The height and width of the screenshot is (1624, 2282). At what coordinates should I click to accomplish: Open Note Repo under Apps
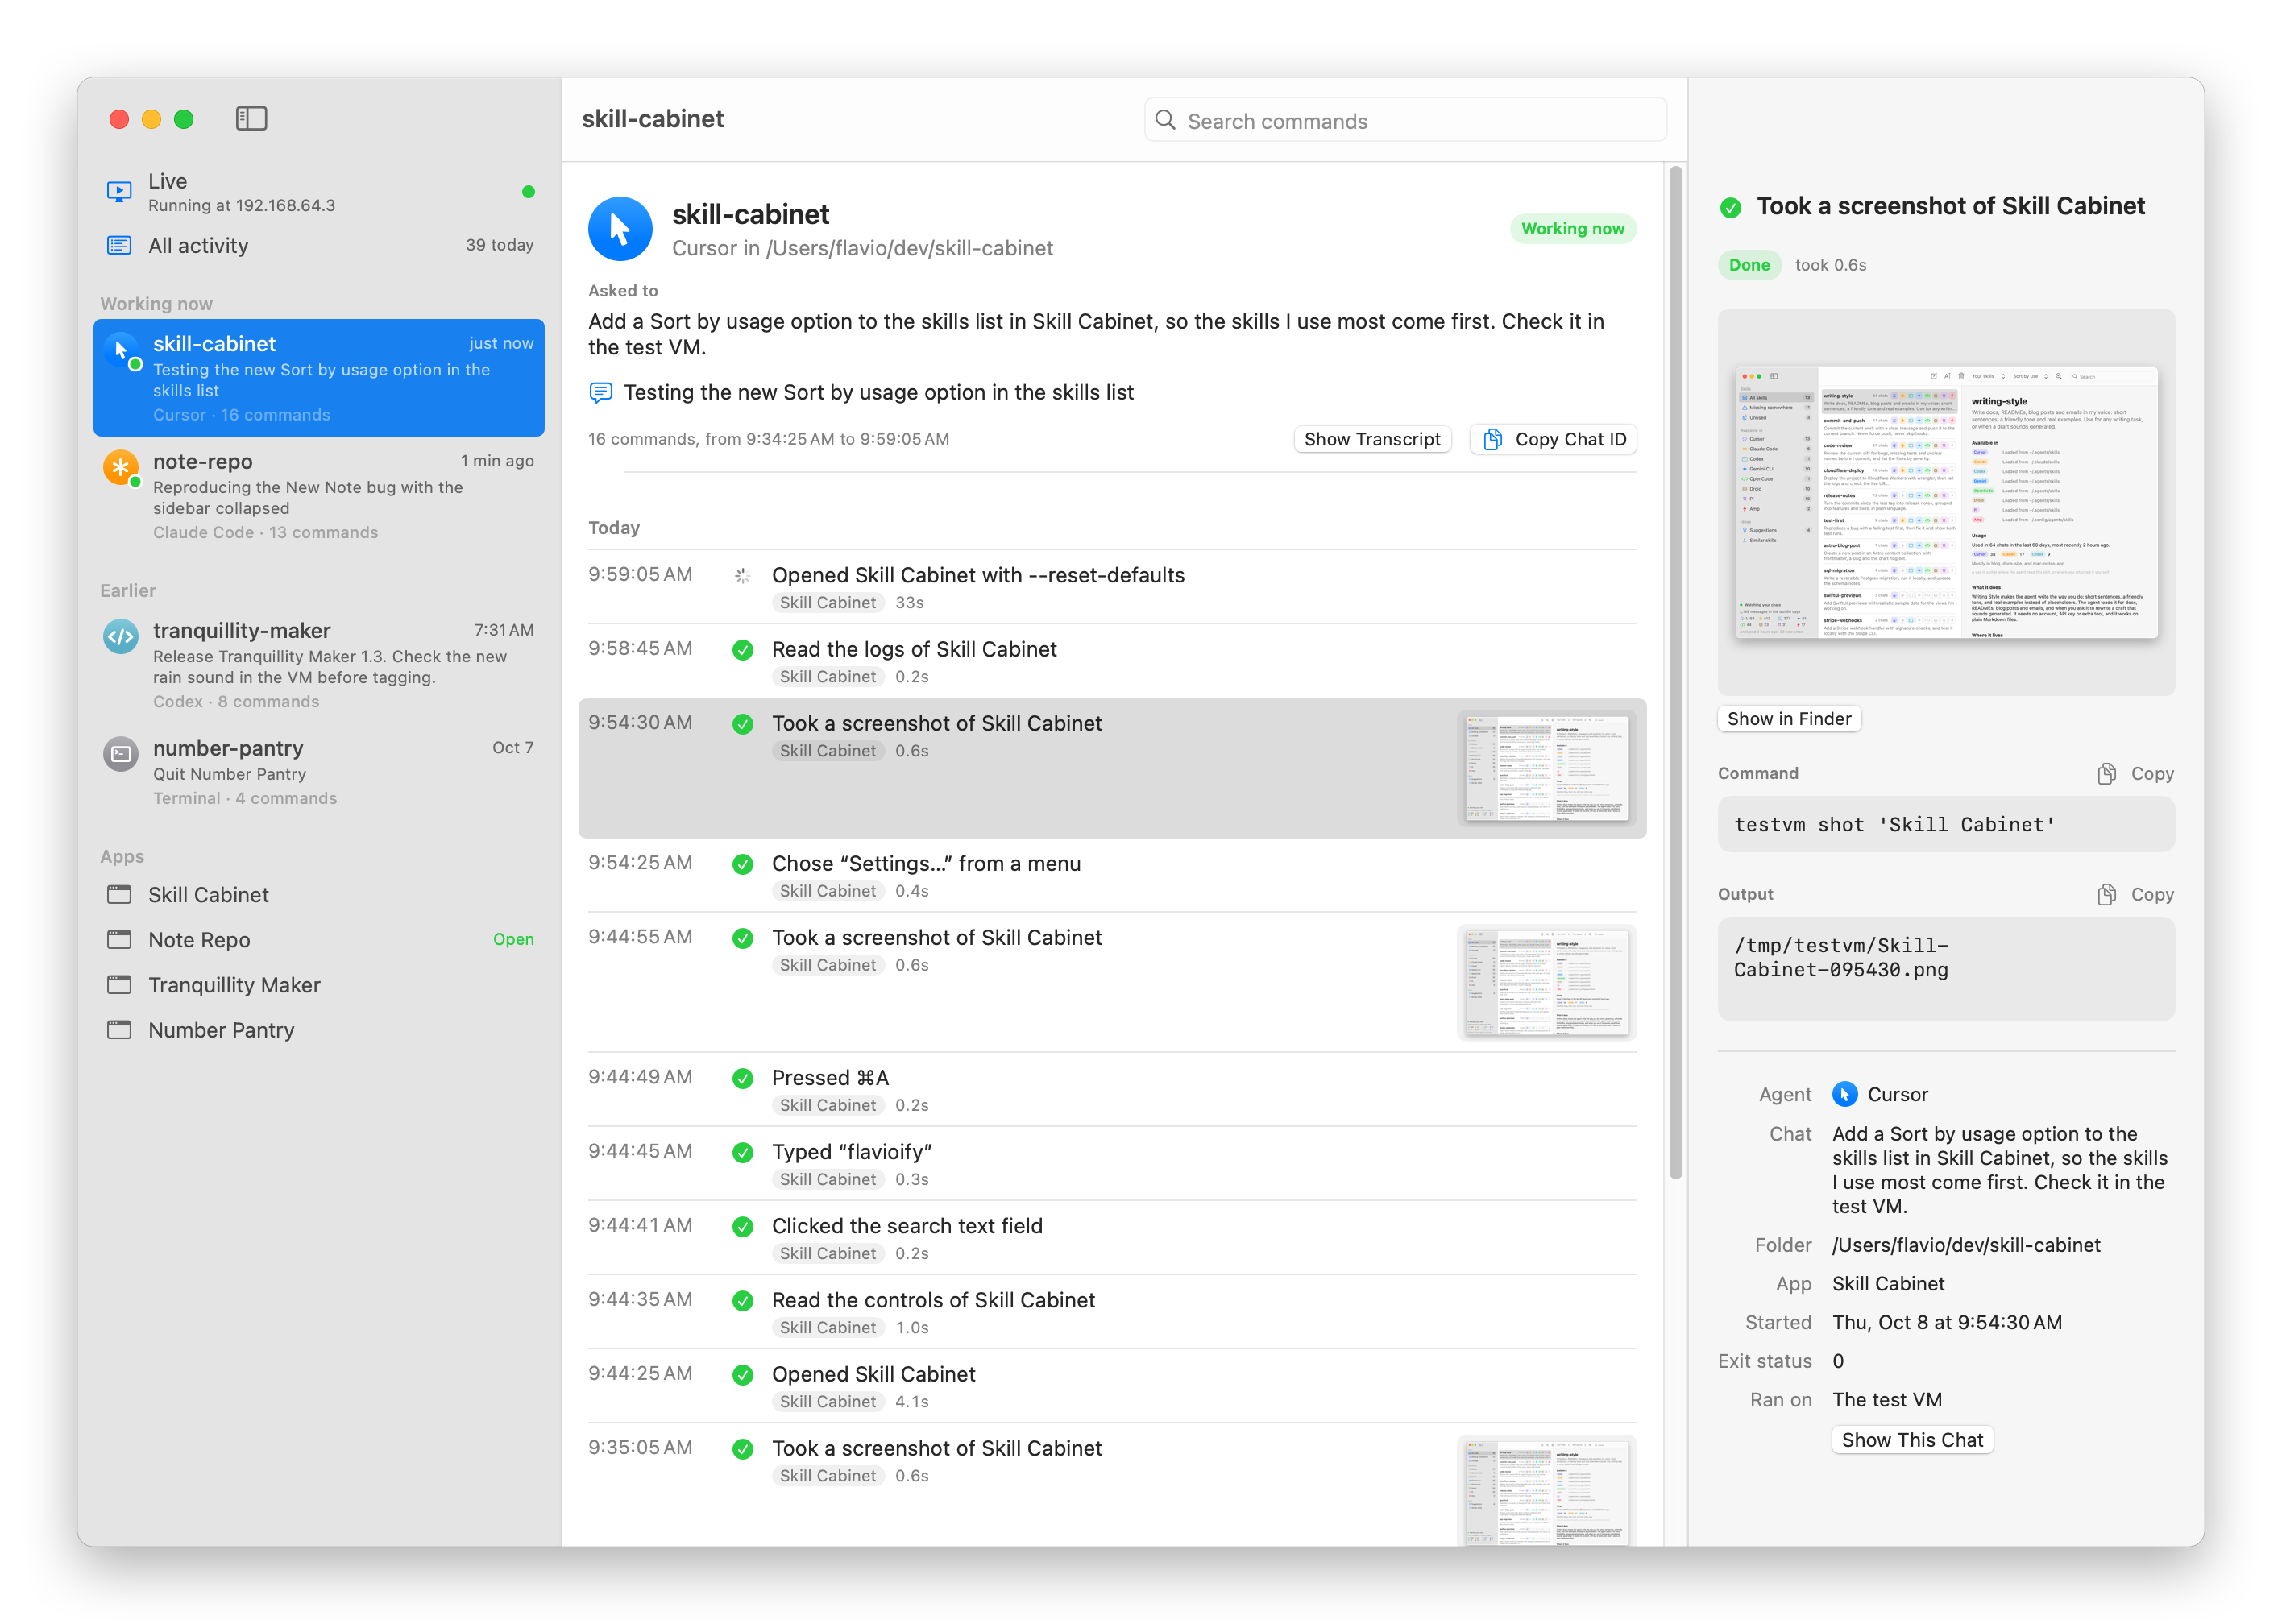[319, 940]
